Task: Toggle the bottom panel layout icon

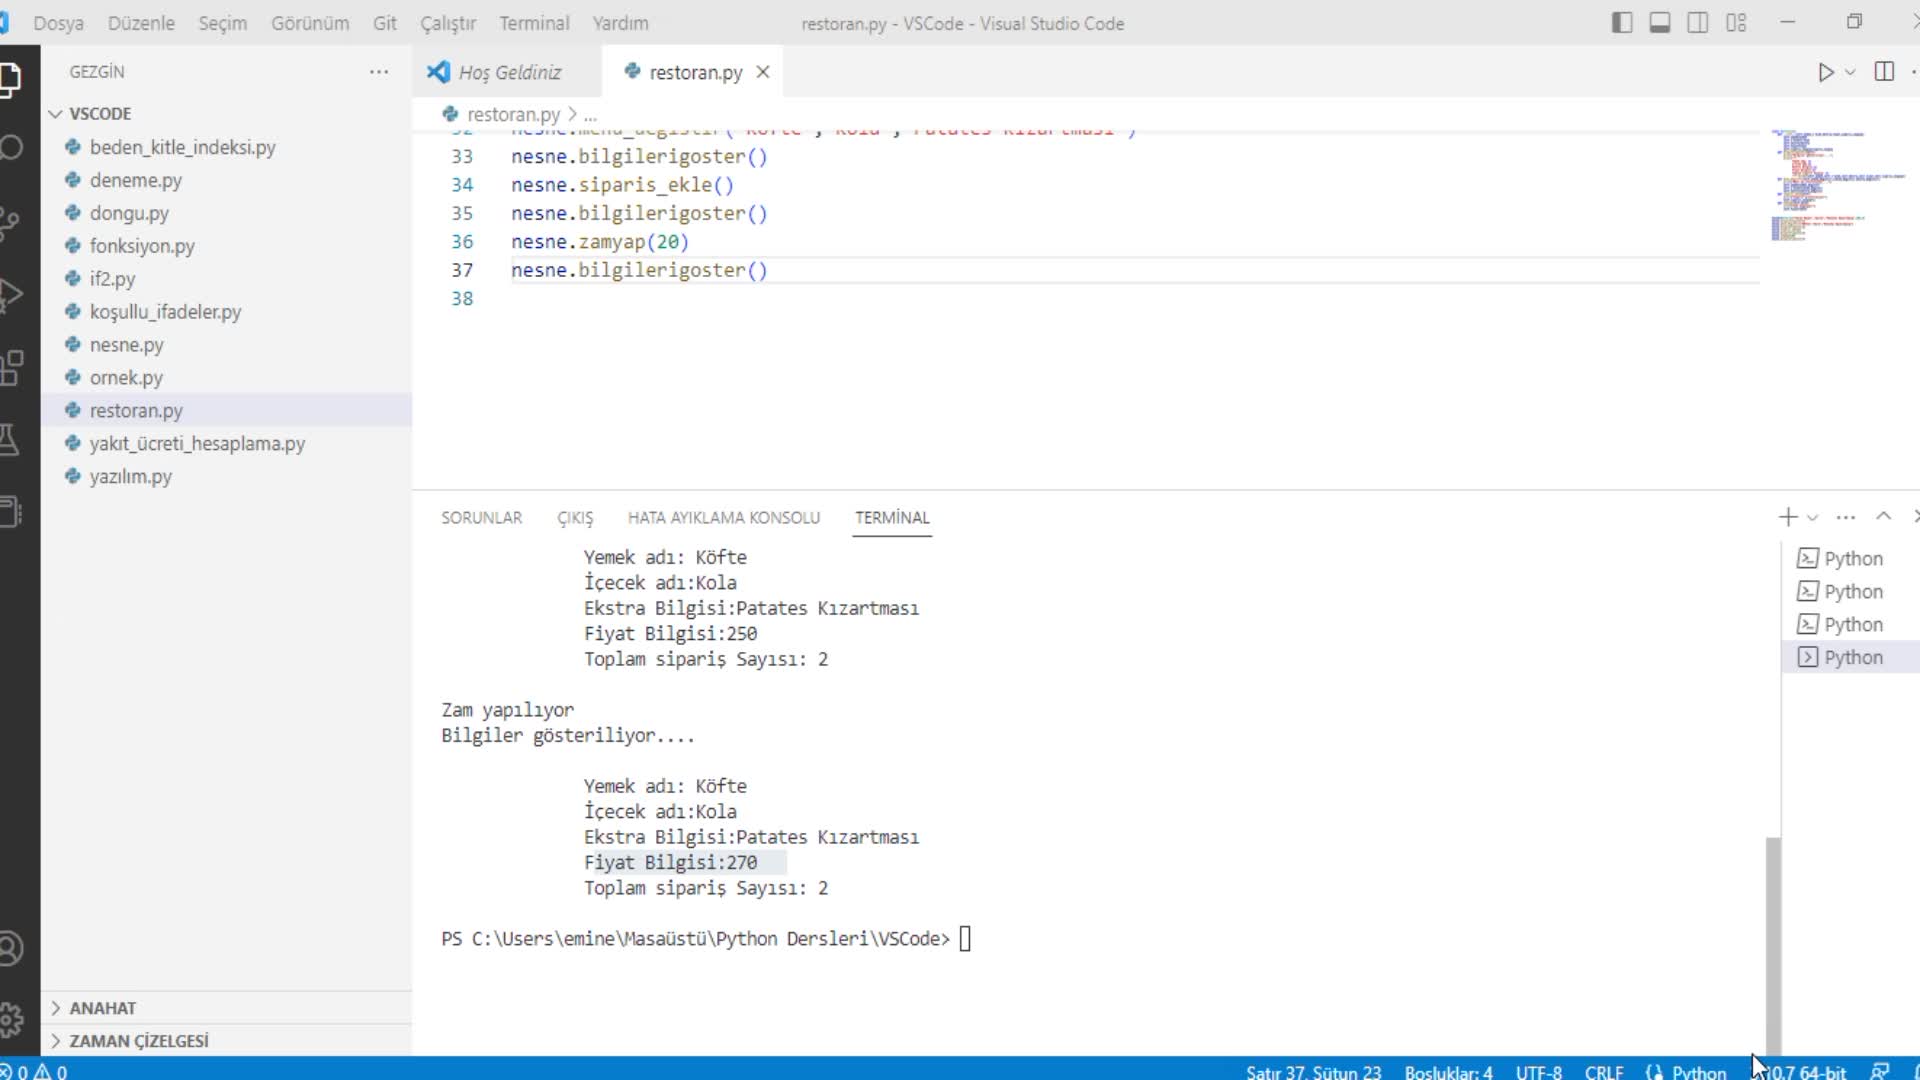Action: [1660, 23]
